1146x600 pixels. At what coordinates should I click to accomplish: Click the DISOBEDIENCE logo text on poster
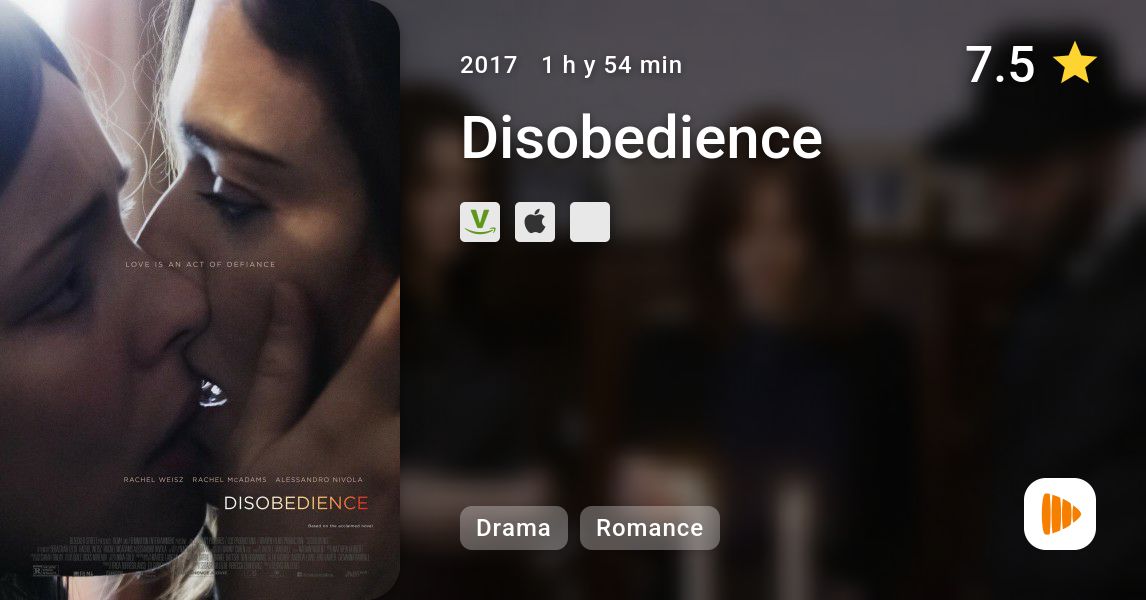tap(296, 503)
